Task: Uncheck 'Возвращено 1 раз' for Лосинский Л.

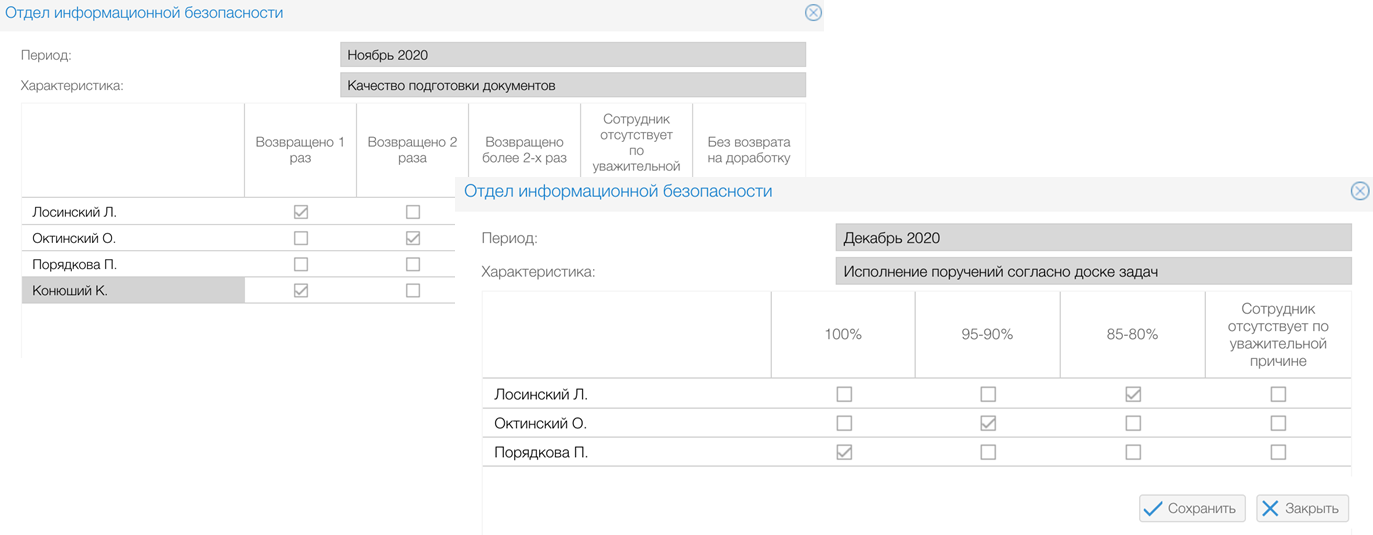Action: (300, 212)
